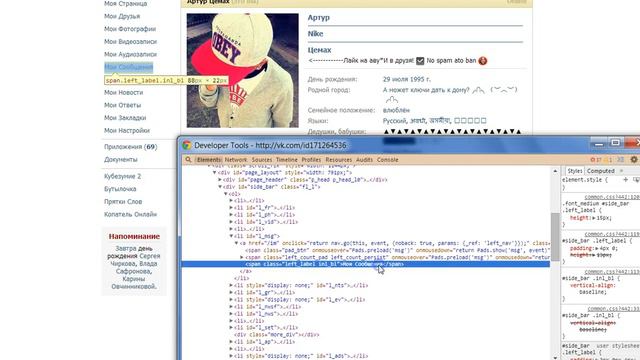Expand the li#l_gr node
The height and width of the screenshot is (360, 640).
coord(231,293)
